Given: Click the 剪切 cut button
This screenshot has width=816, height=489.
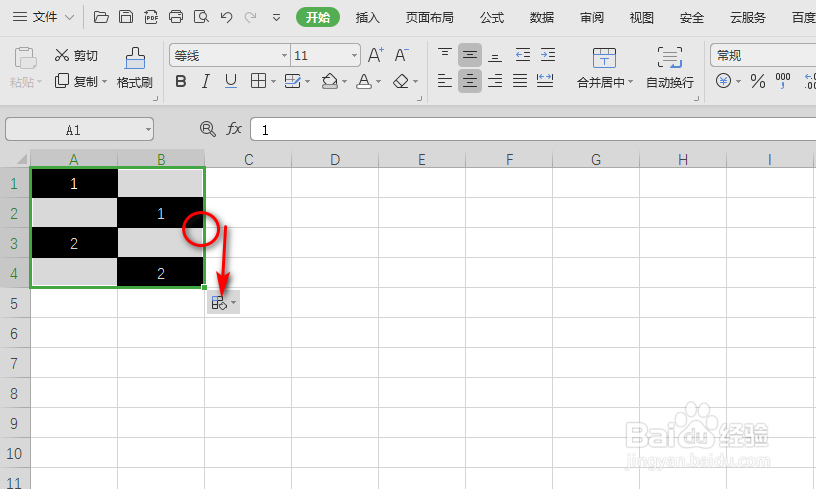Looking at the screenshot, I should [76, 55].
